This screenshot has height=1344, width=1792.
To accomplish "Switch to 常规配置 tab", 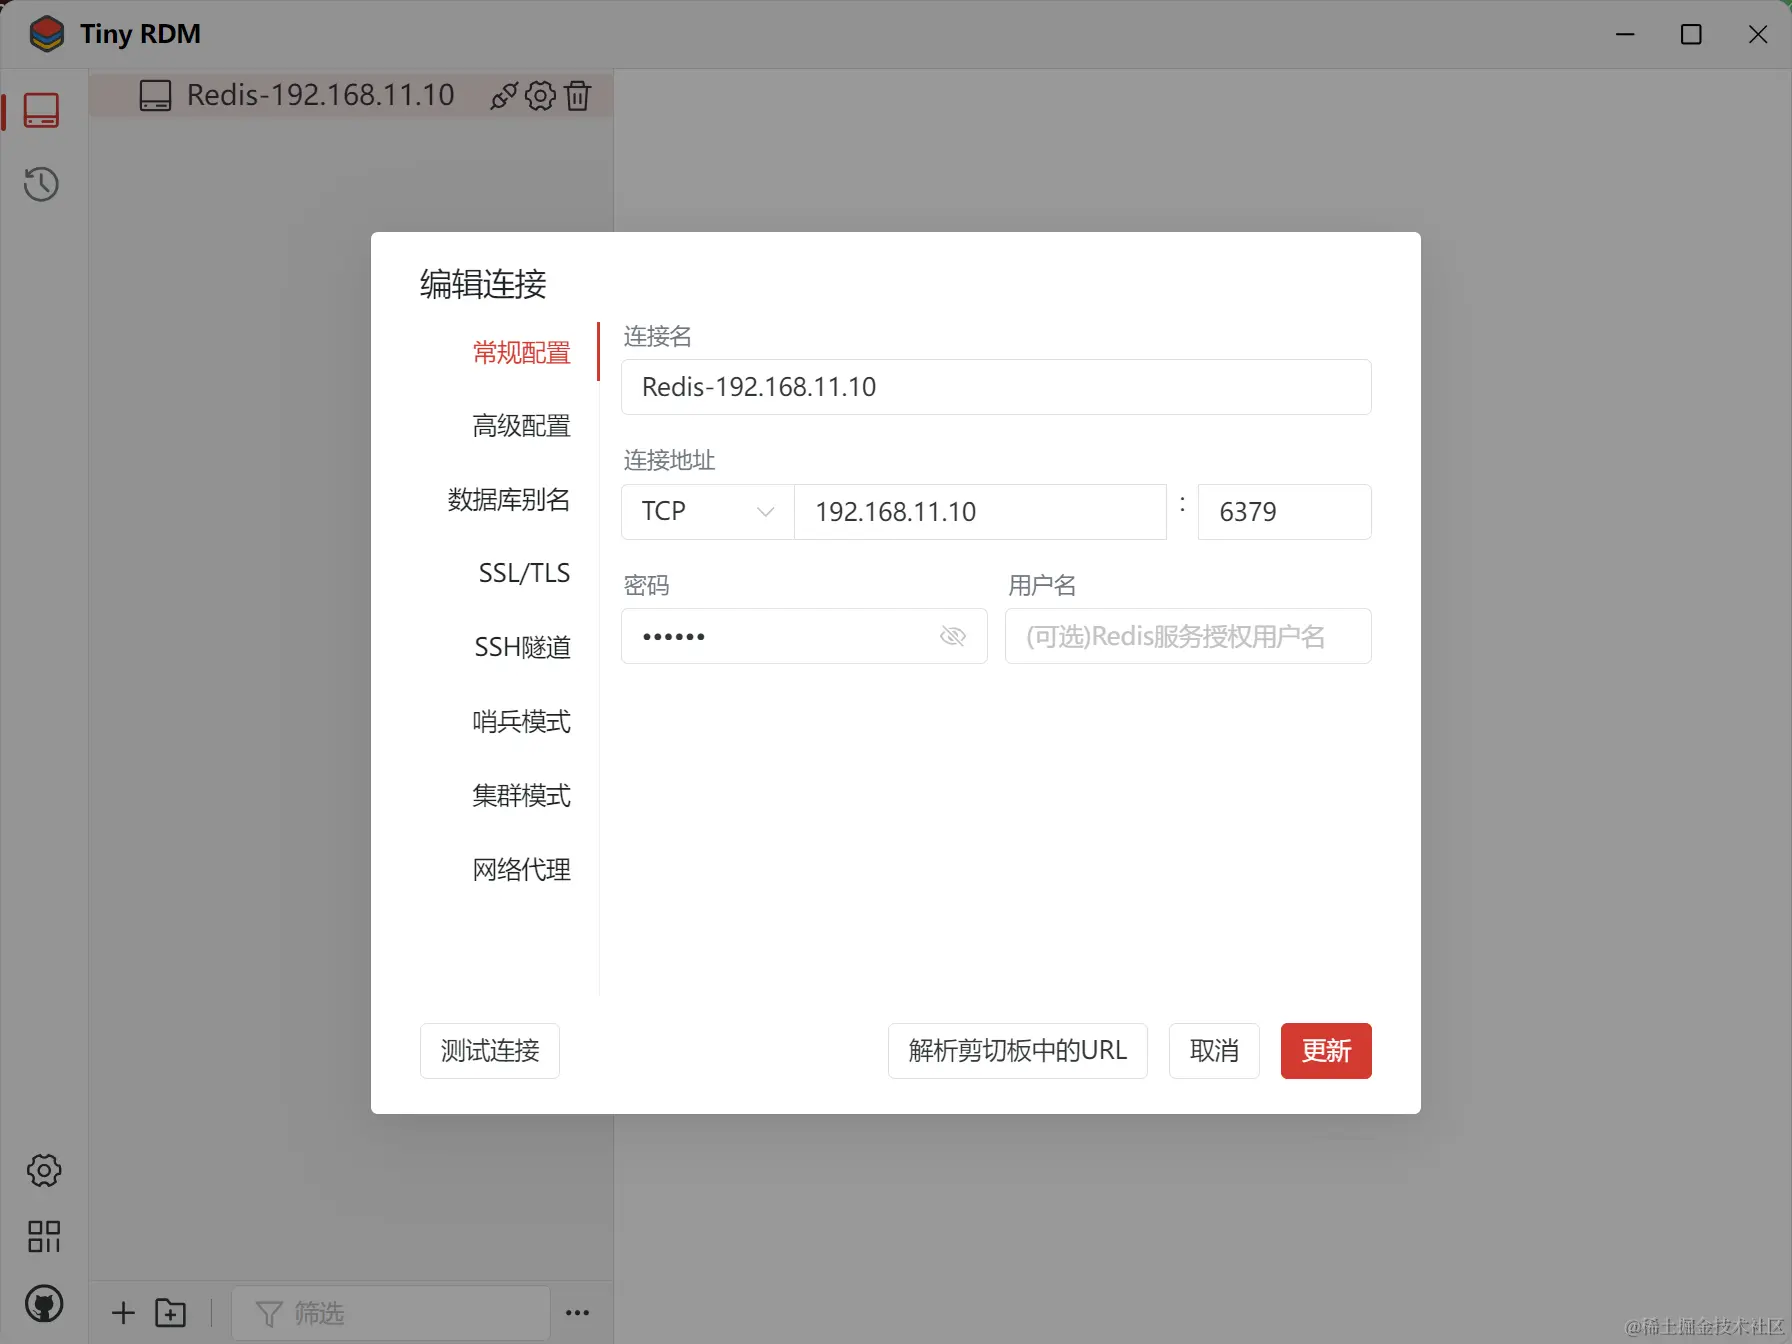I will click(522, 352).
